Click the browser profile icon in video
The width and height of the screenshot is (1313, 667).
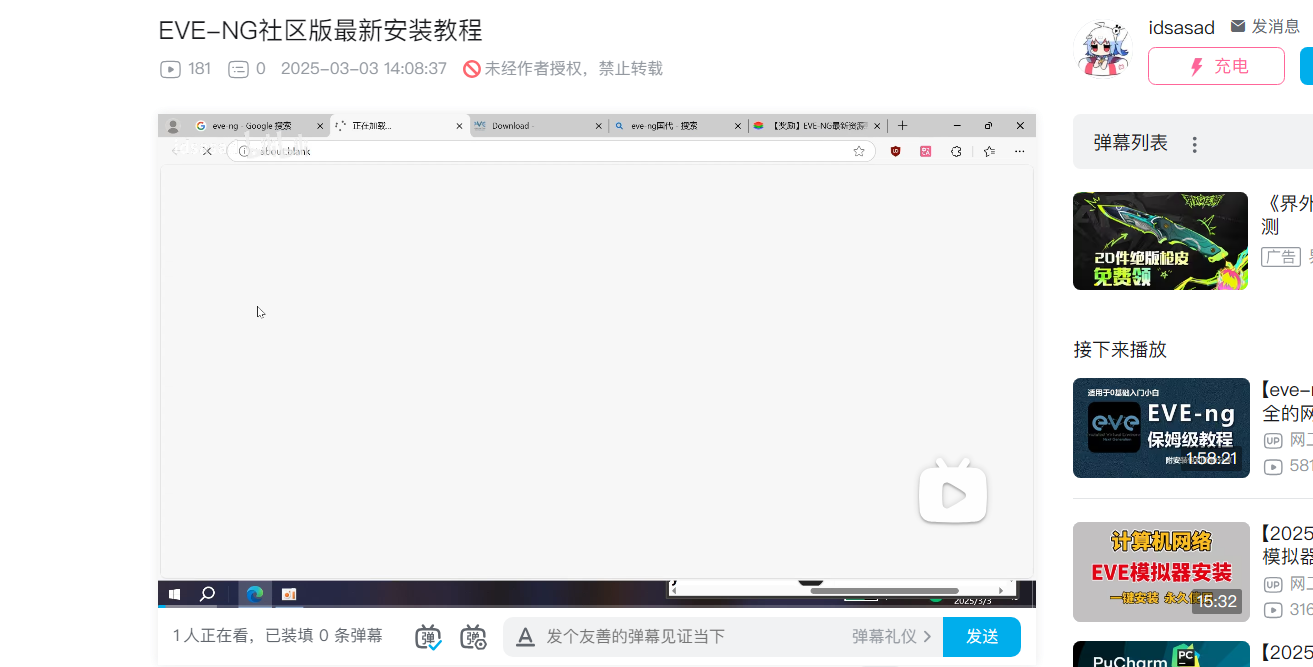pos(173,126)
